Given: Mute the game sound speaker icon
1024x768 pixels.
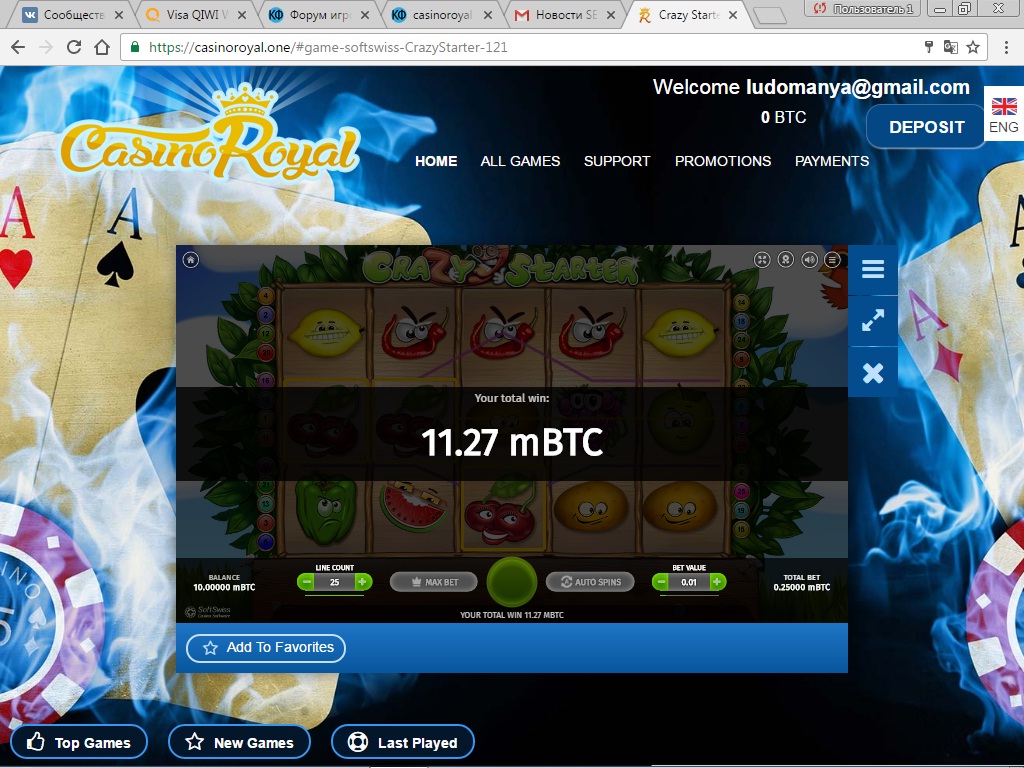Looking at the screenshot, I should pos(809,260).
